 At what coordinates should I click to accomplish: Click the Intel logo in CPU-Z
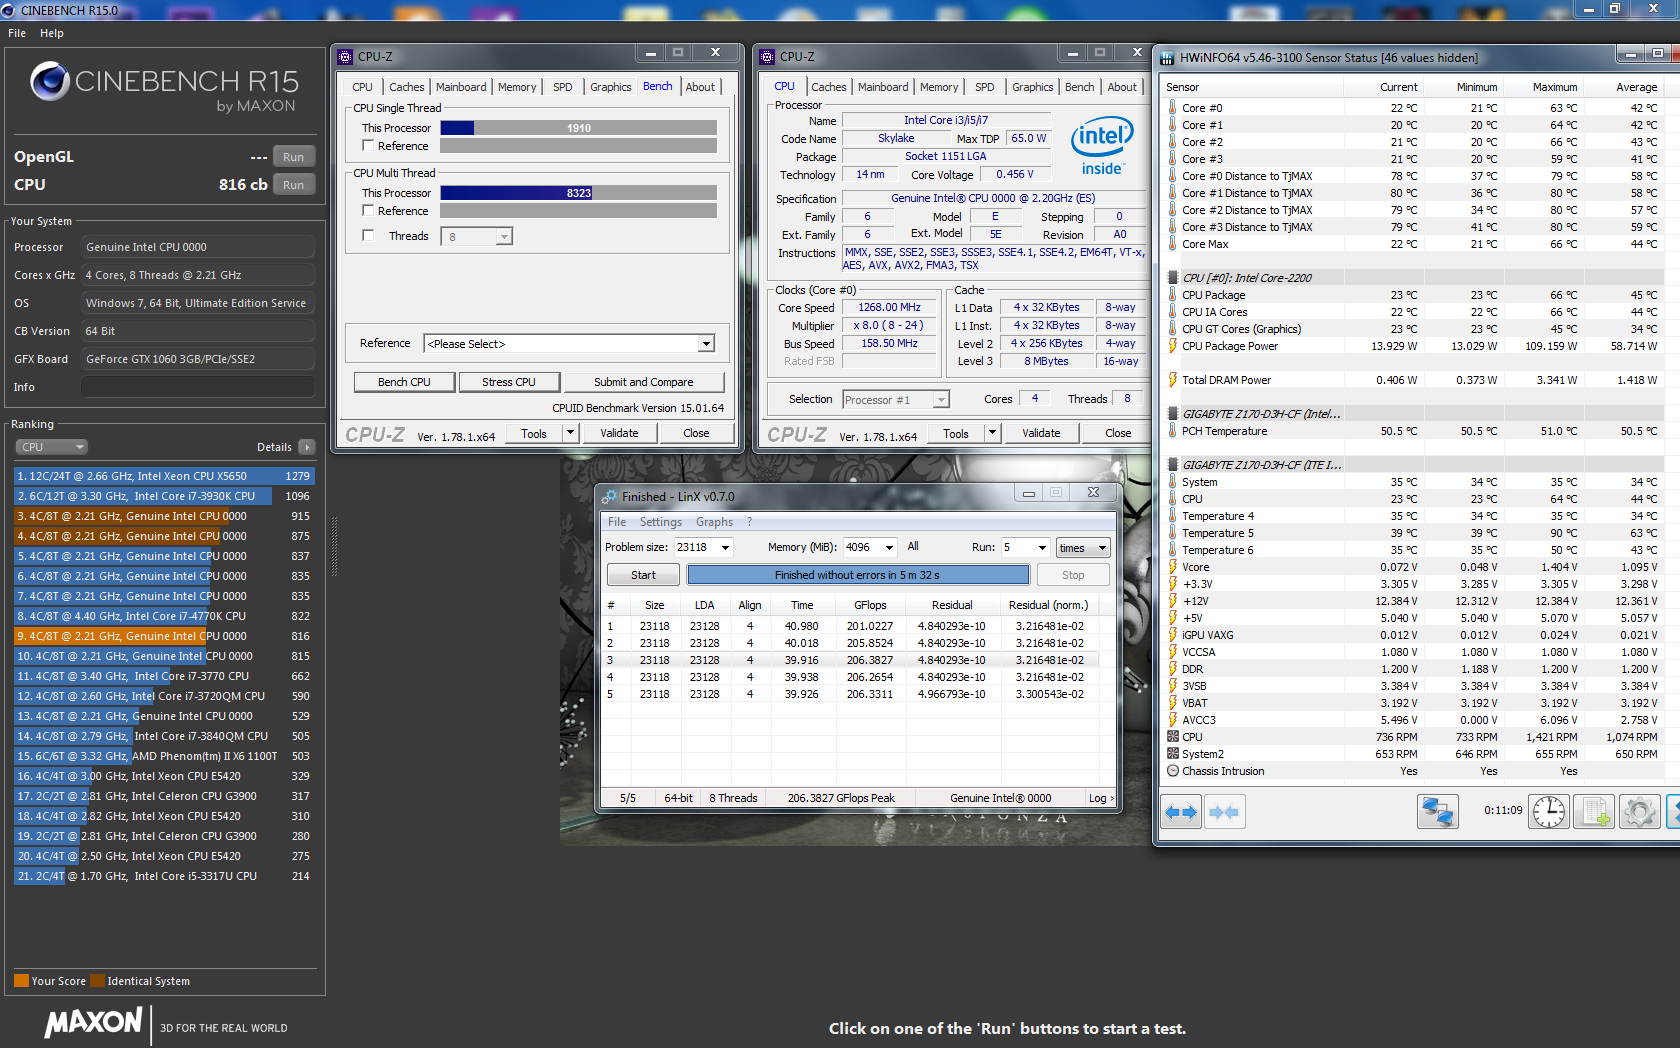1102,146
